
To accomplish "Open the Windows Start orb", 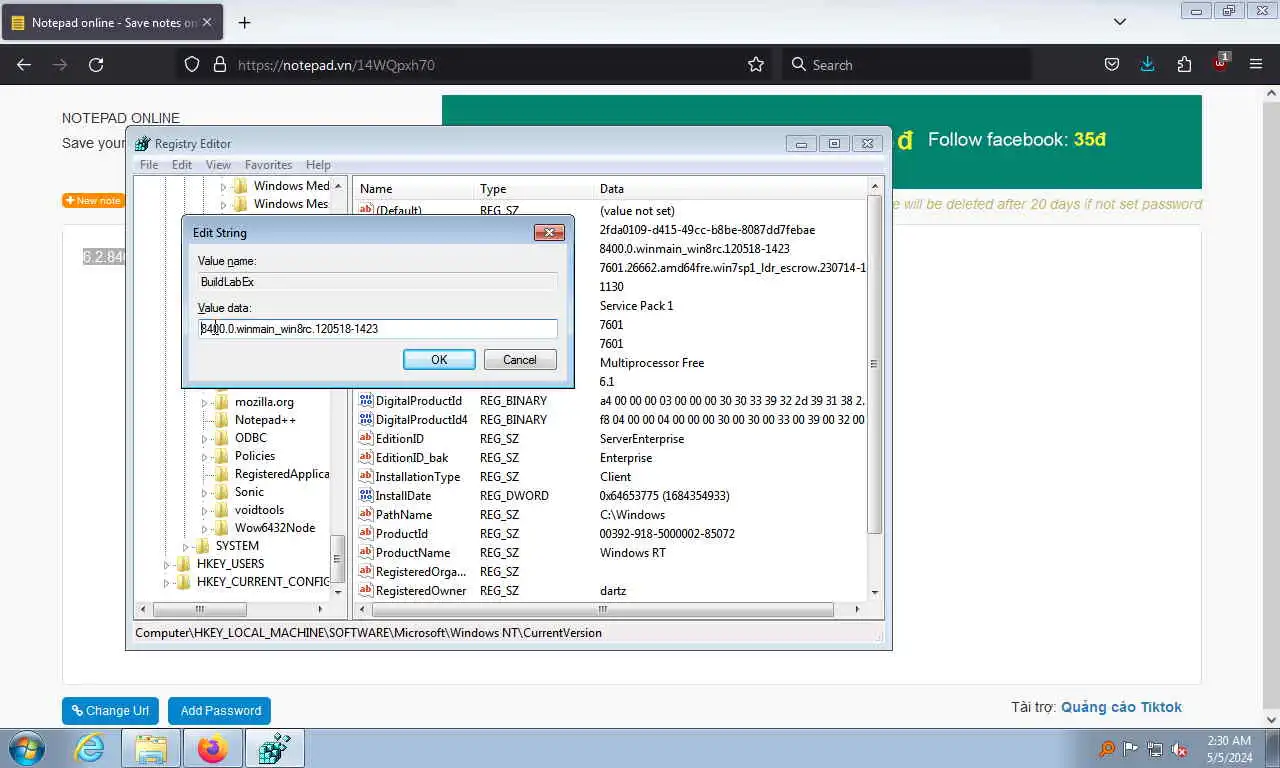I will coord(27,748).
